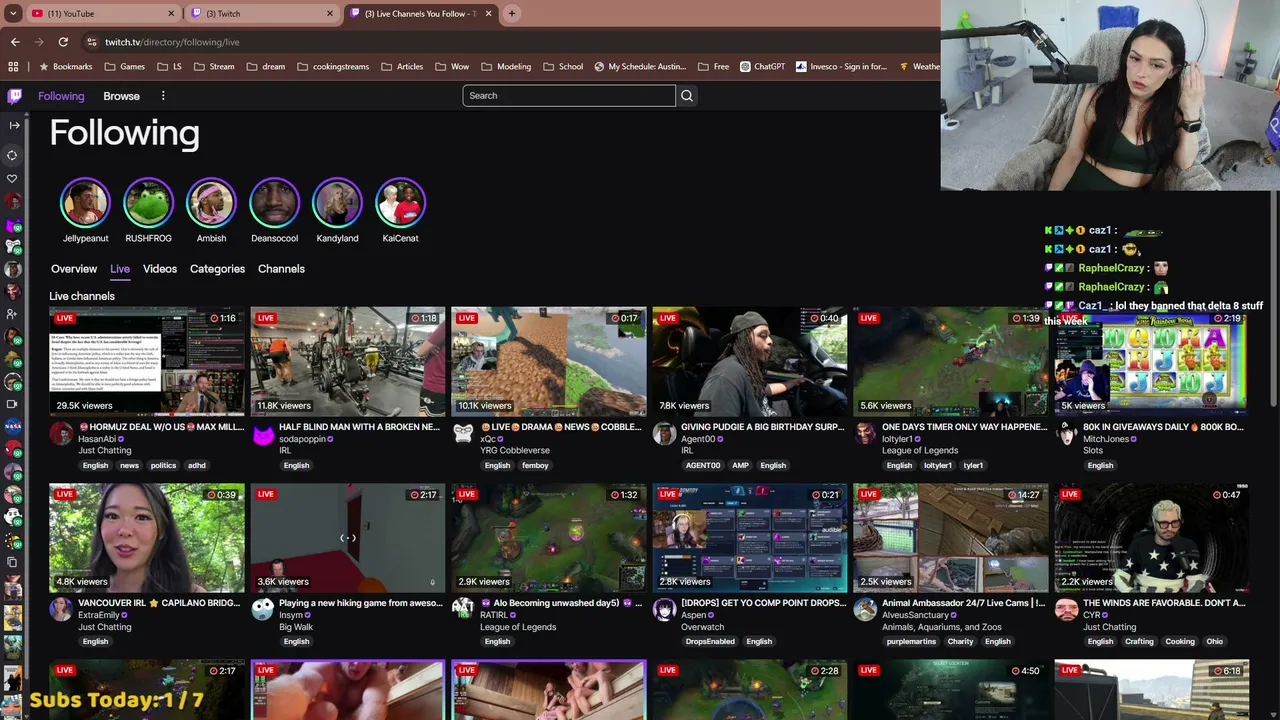Open Ambish's story avatar

[x=211, y=203]
